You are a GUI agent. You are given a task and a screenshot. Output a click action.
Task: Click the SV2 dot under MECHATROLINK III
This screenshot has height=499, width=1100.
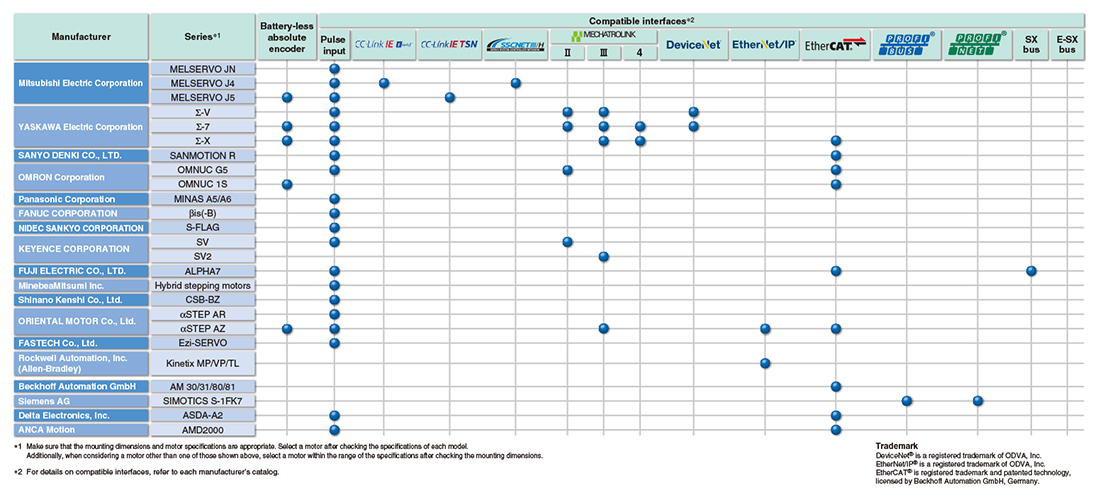click(x=603, y=256)
